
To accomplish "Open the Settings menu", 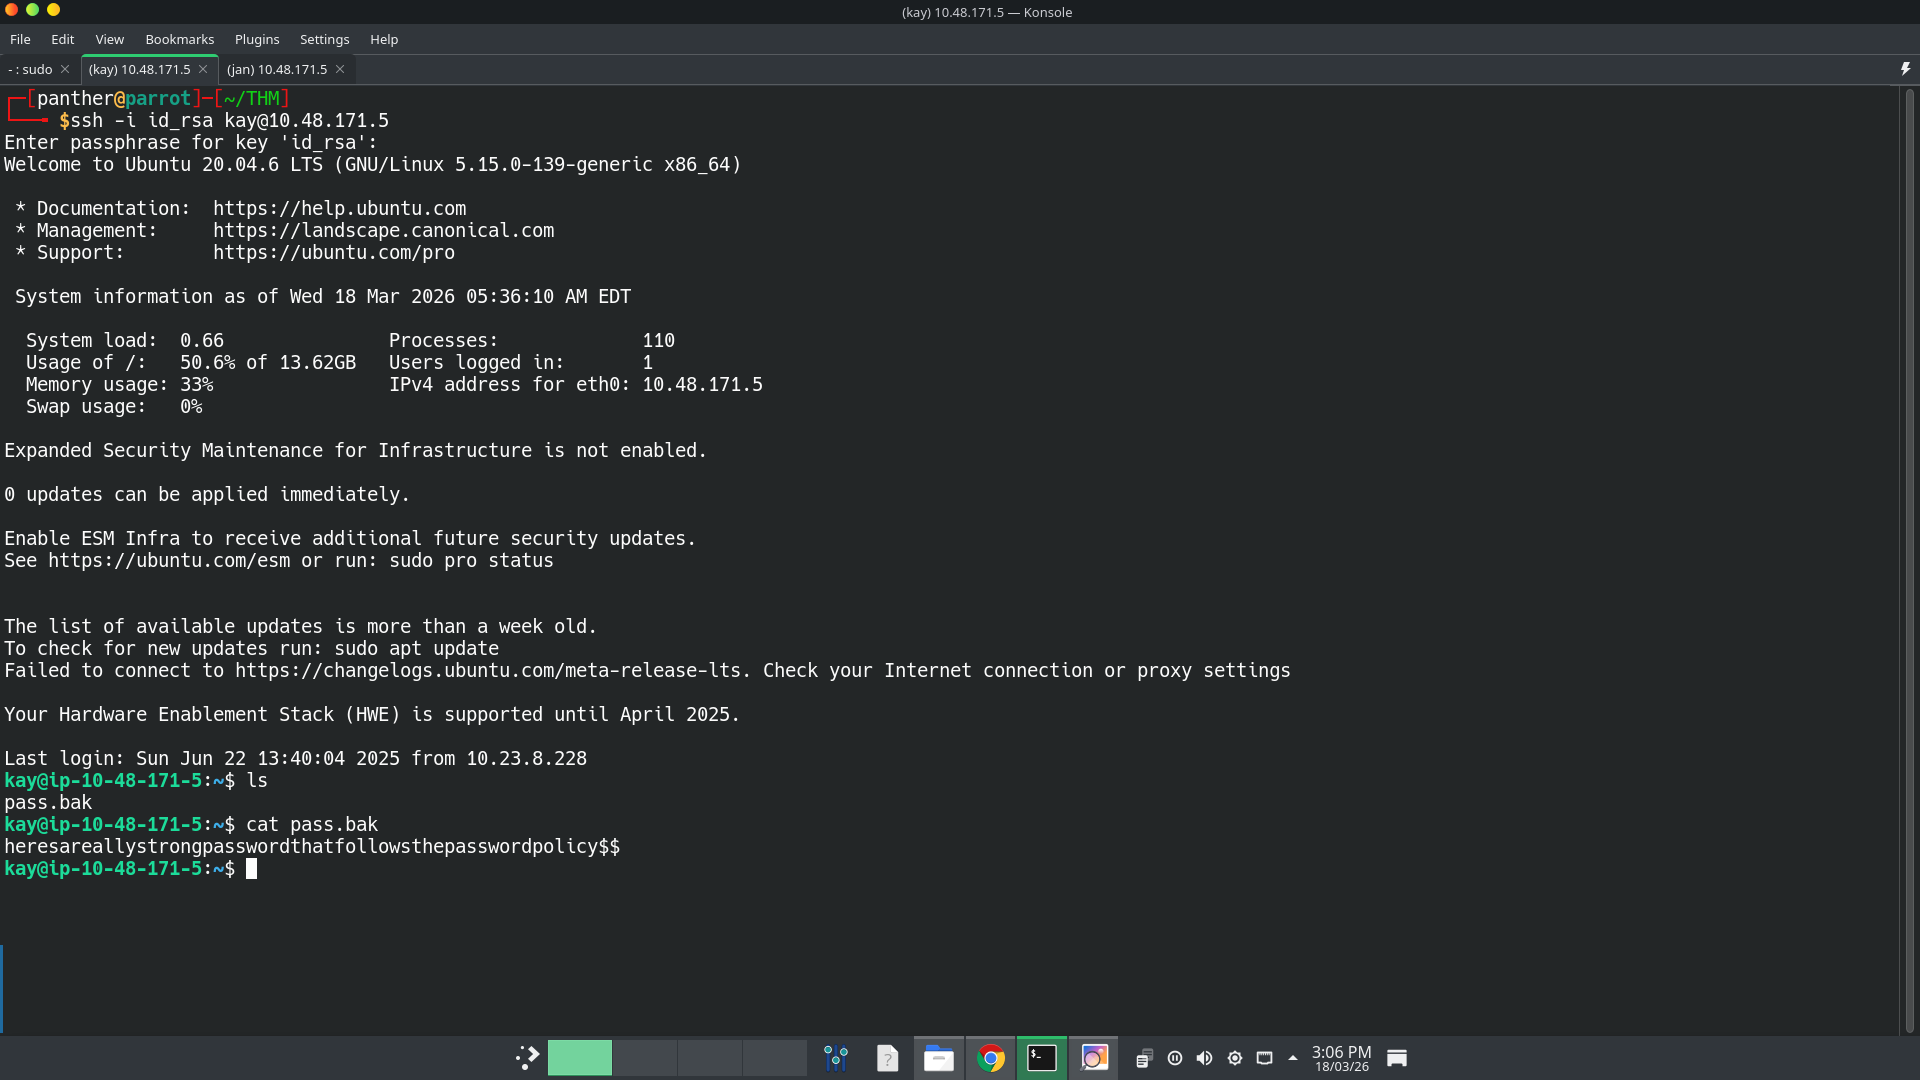I will click(x=324, y=39).
